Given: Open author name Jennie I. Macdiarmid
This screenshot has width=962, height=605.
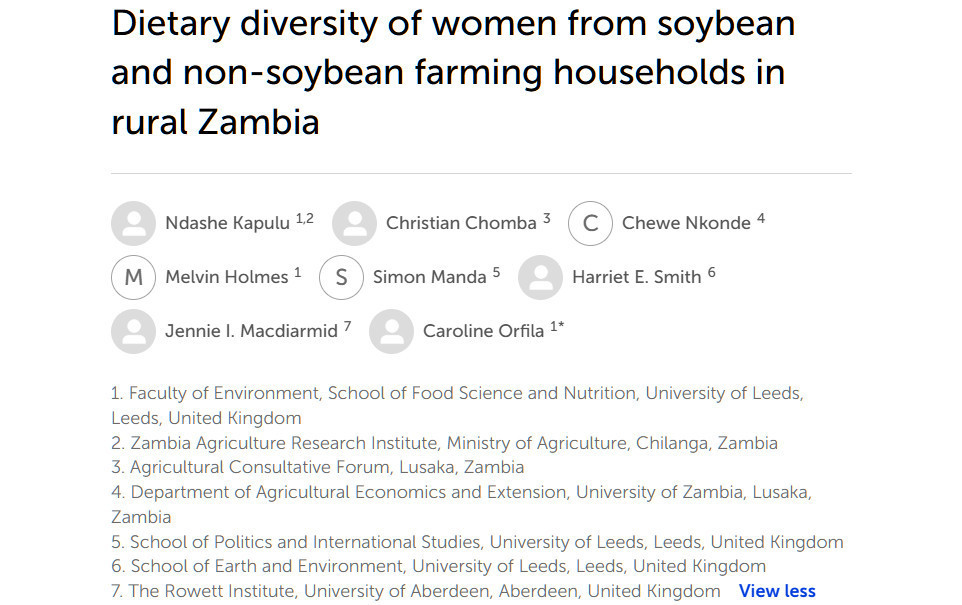Looking at the screenshot, I should tap(251, 331).
